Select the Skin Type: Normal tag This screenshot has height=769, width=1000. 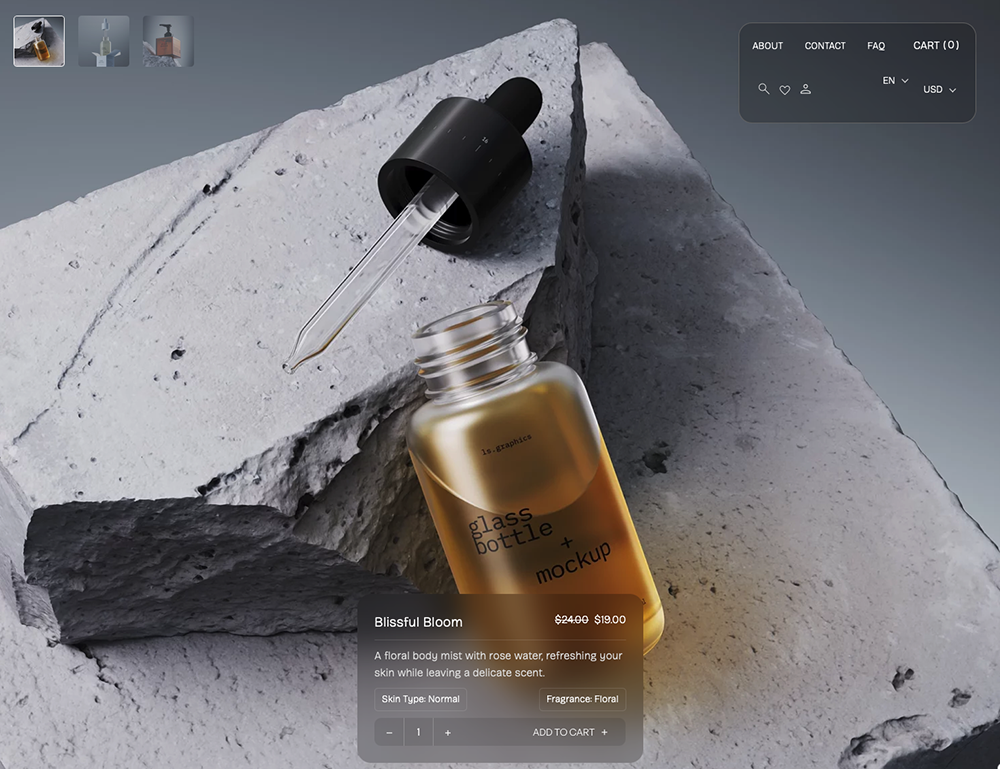420,699
